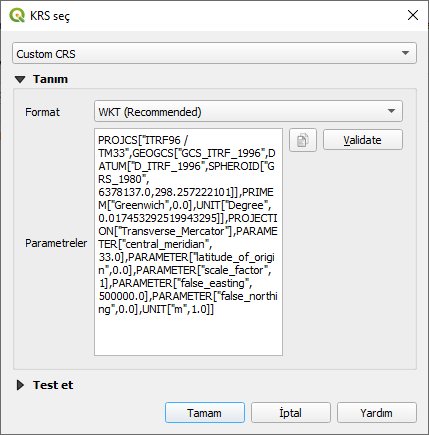This screenshot has height=435, width=429.
Task: Click the empty area below the WKT text
Action: point(188,335)
